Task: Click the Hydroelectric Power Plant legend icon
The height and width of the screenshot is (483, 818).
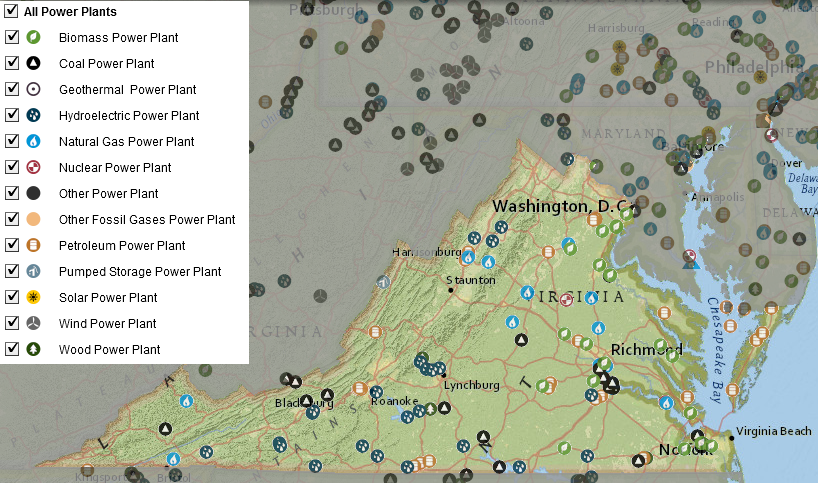Action: (x=33, y=115)
